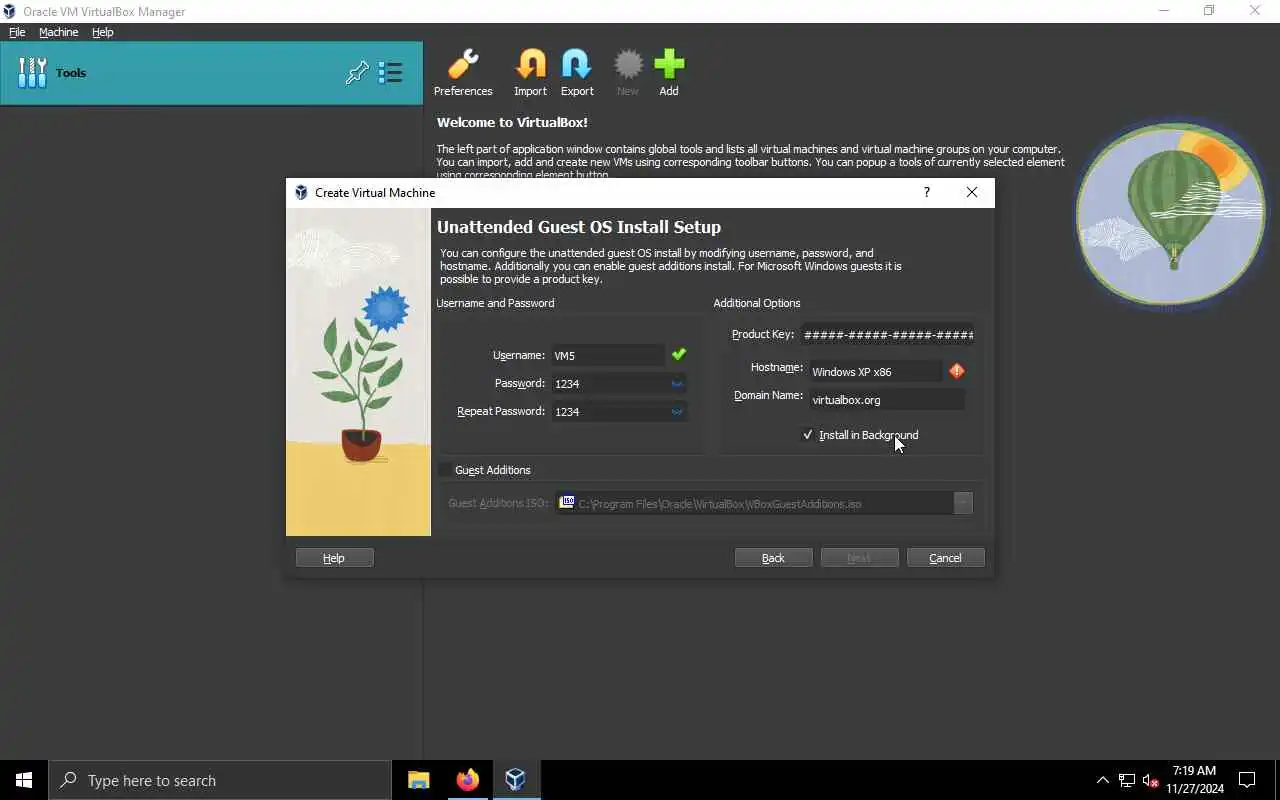Open the File menu
This screenshot has height=800, width=1280.
17,32
